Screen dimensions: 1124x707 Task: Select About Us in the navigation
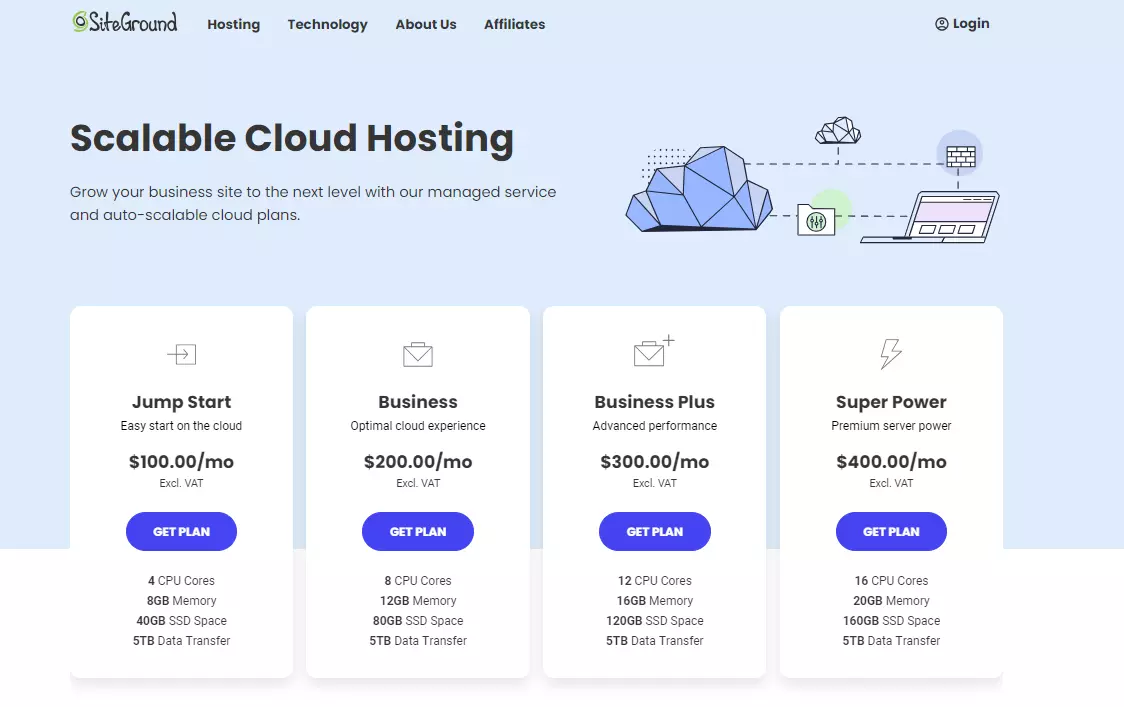click(x=426, y=24)
